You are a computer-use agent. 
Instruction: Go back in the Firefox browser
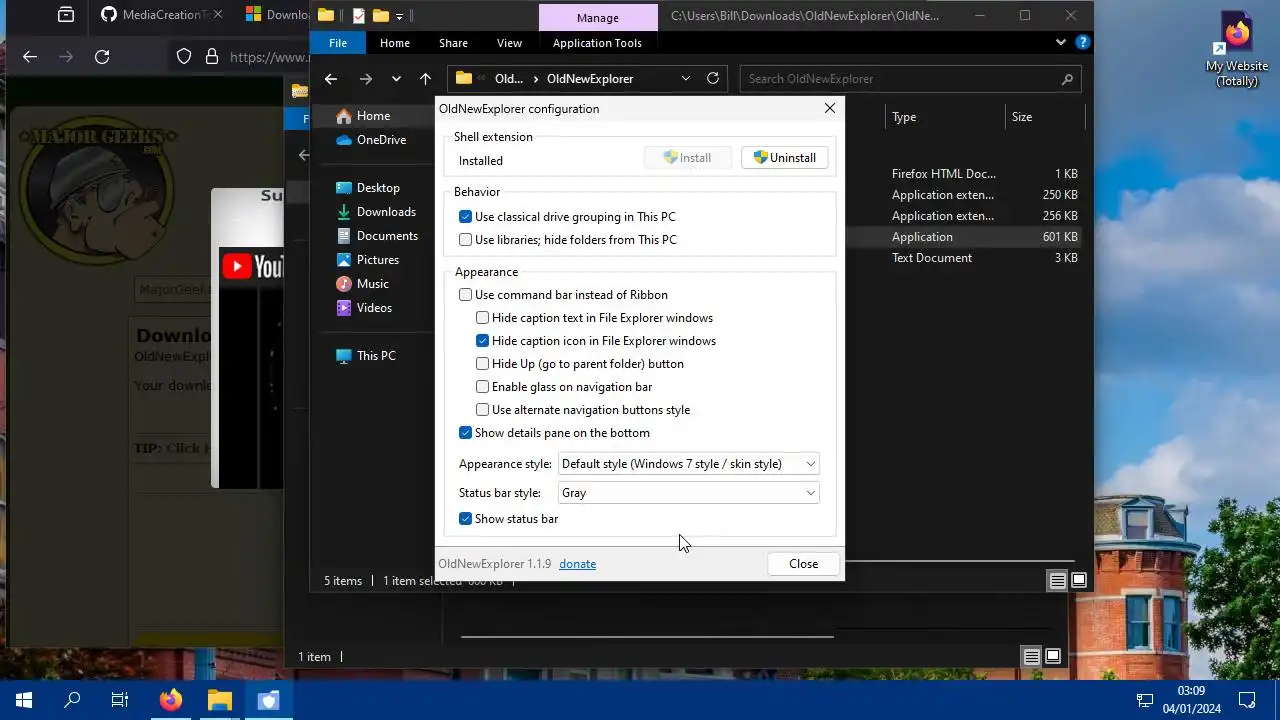pos(30,57)
